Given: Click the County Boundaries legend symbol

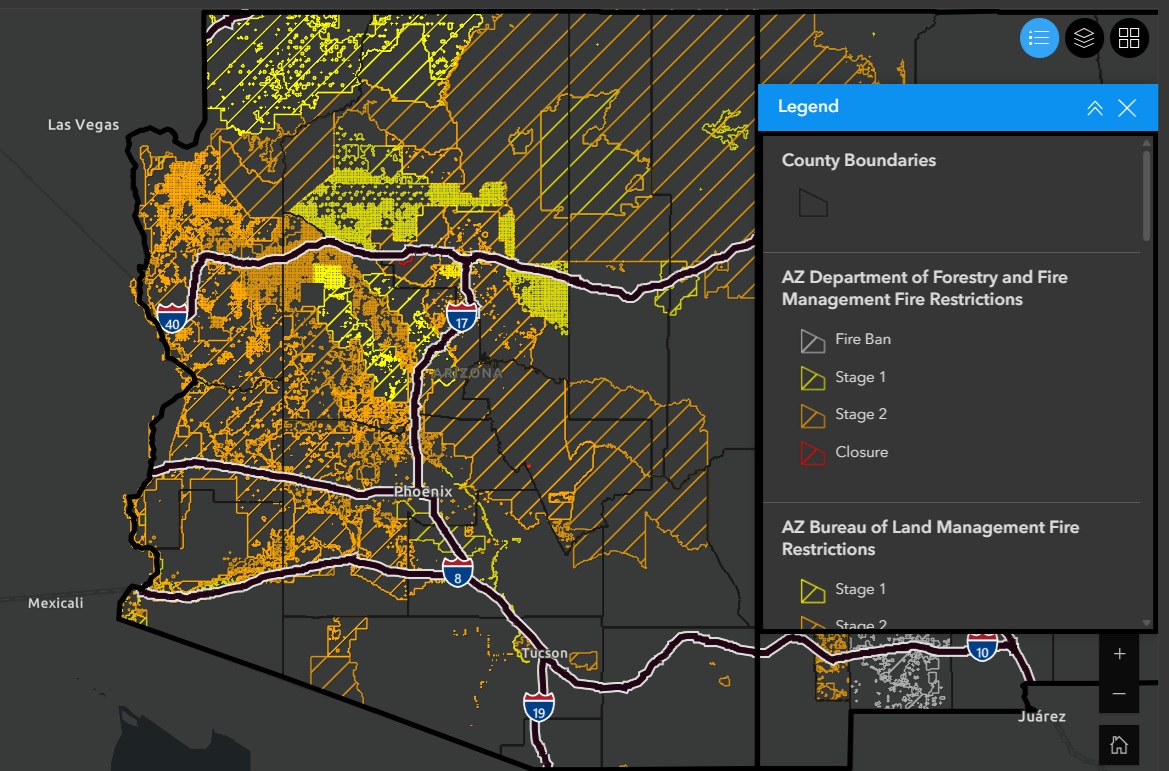Looking at the screenshot, I should coord(813,203).
